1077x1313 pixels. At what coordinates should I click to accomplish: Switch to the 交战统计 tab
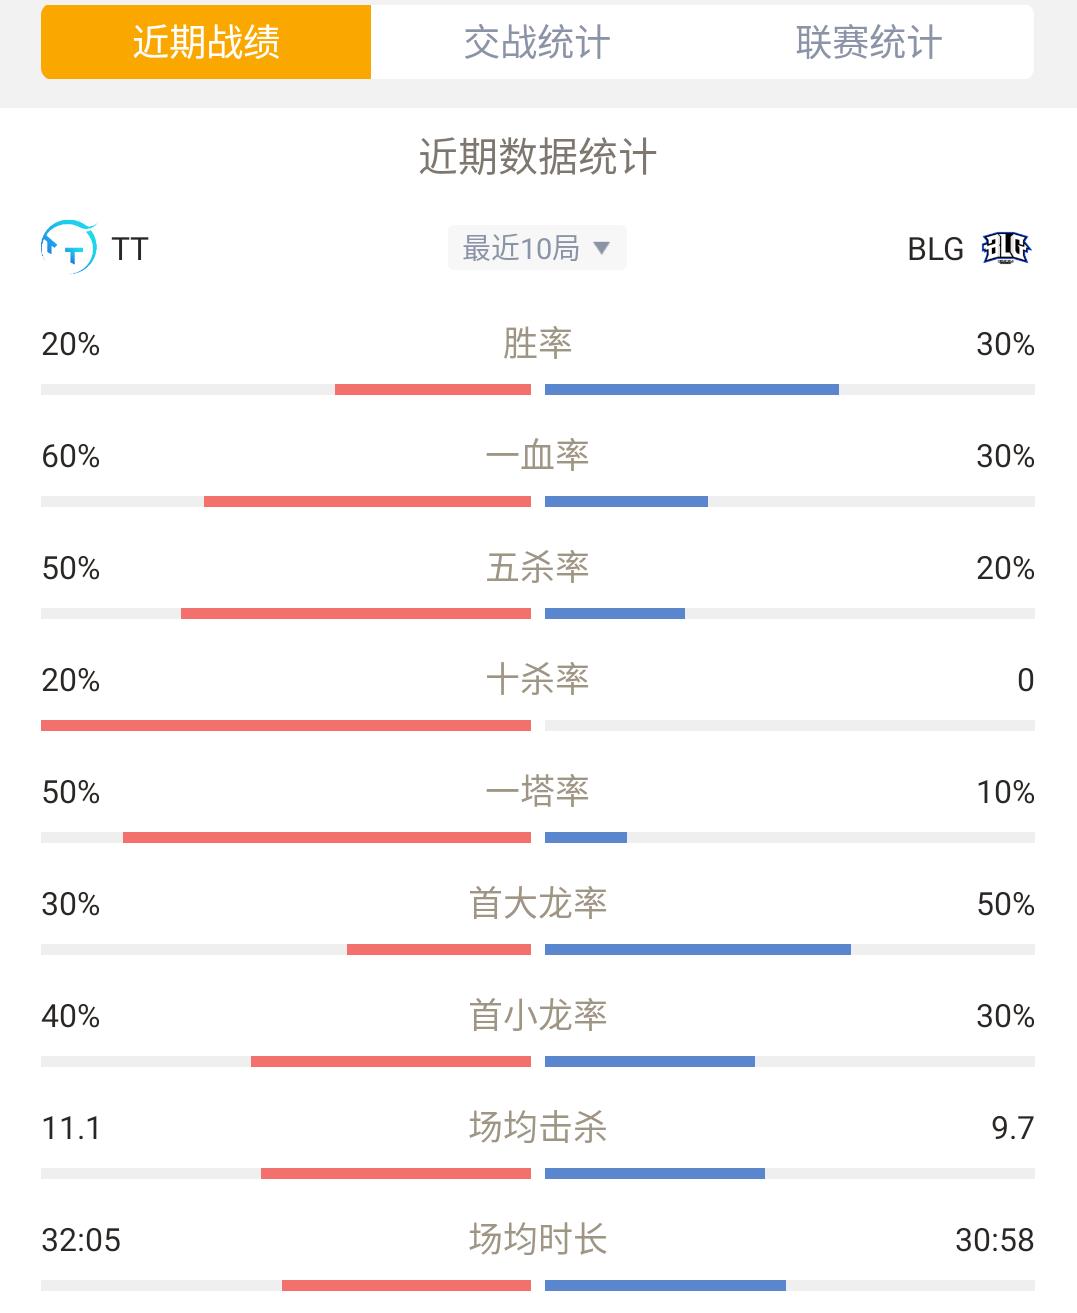pos(537,42)
